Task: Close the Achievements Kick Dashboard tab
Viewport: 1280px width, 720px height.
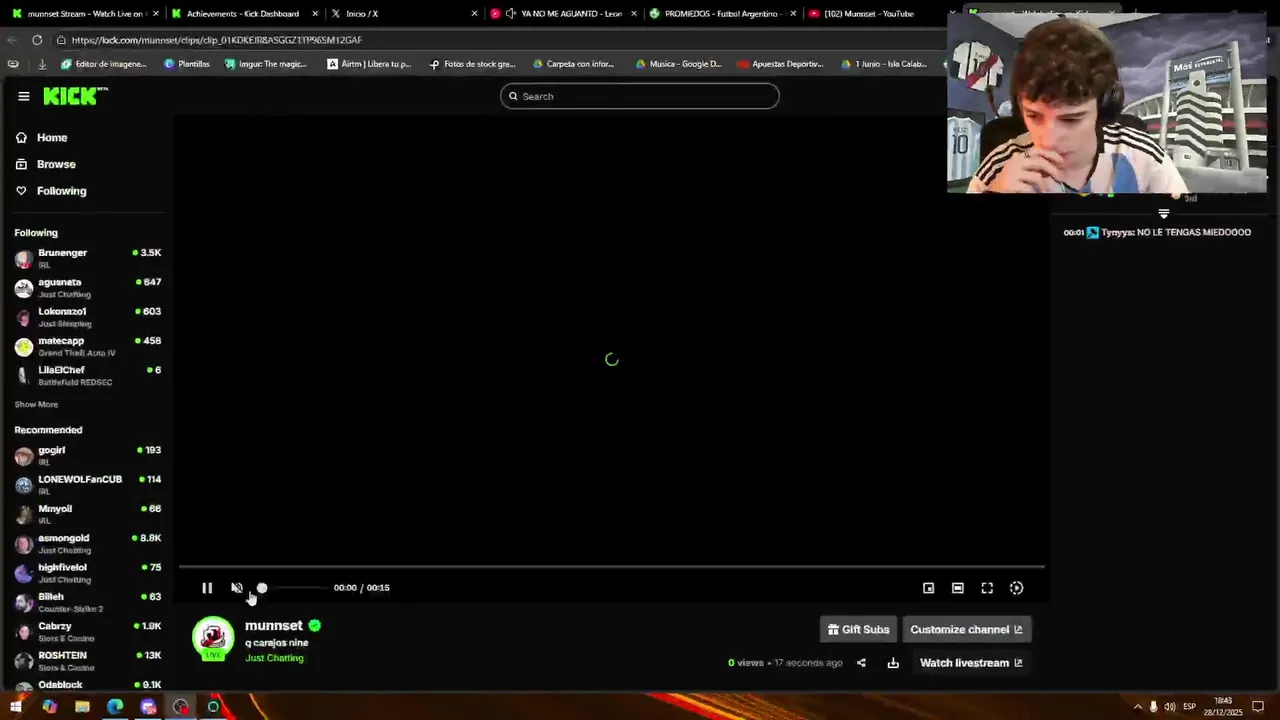Action: point(315,13)
